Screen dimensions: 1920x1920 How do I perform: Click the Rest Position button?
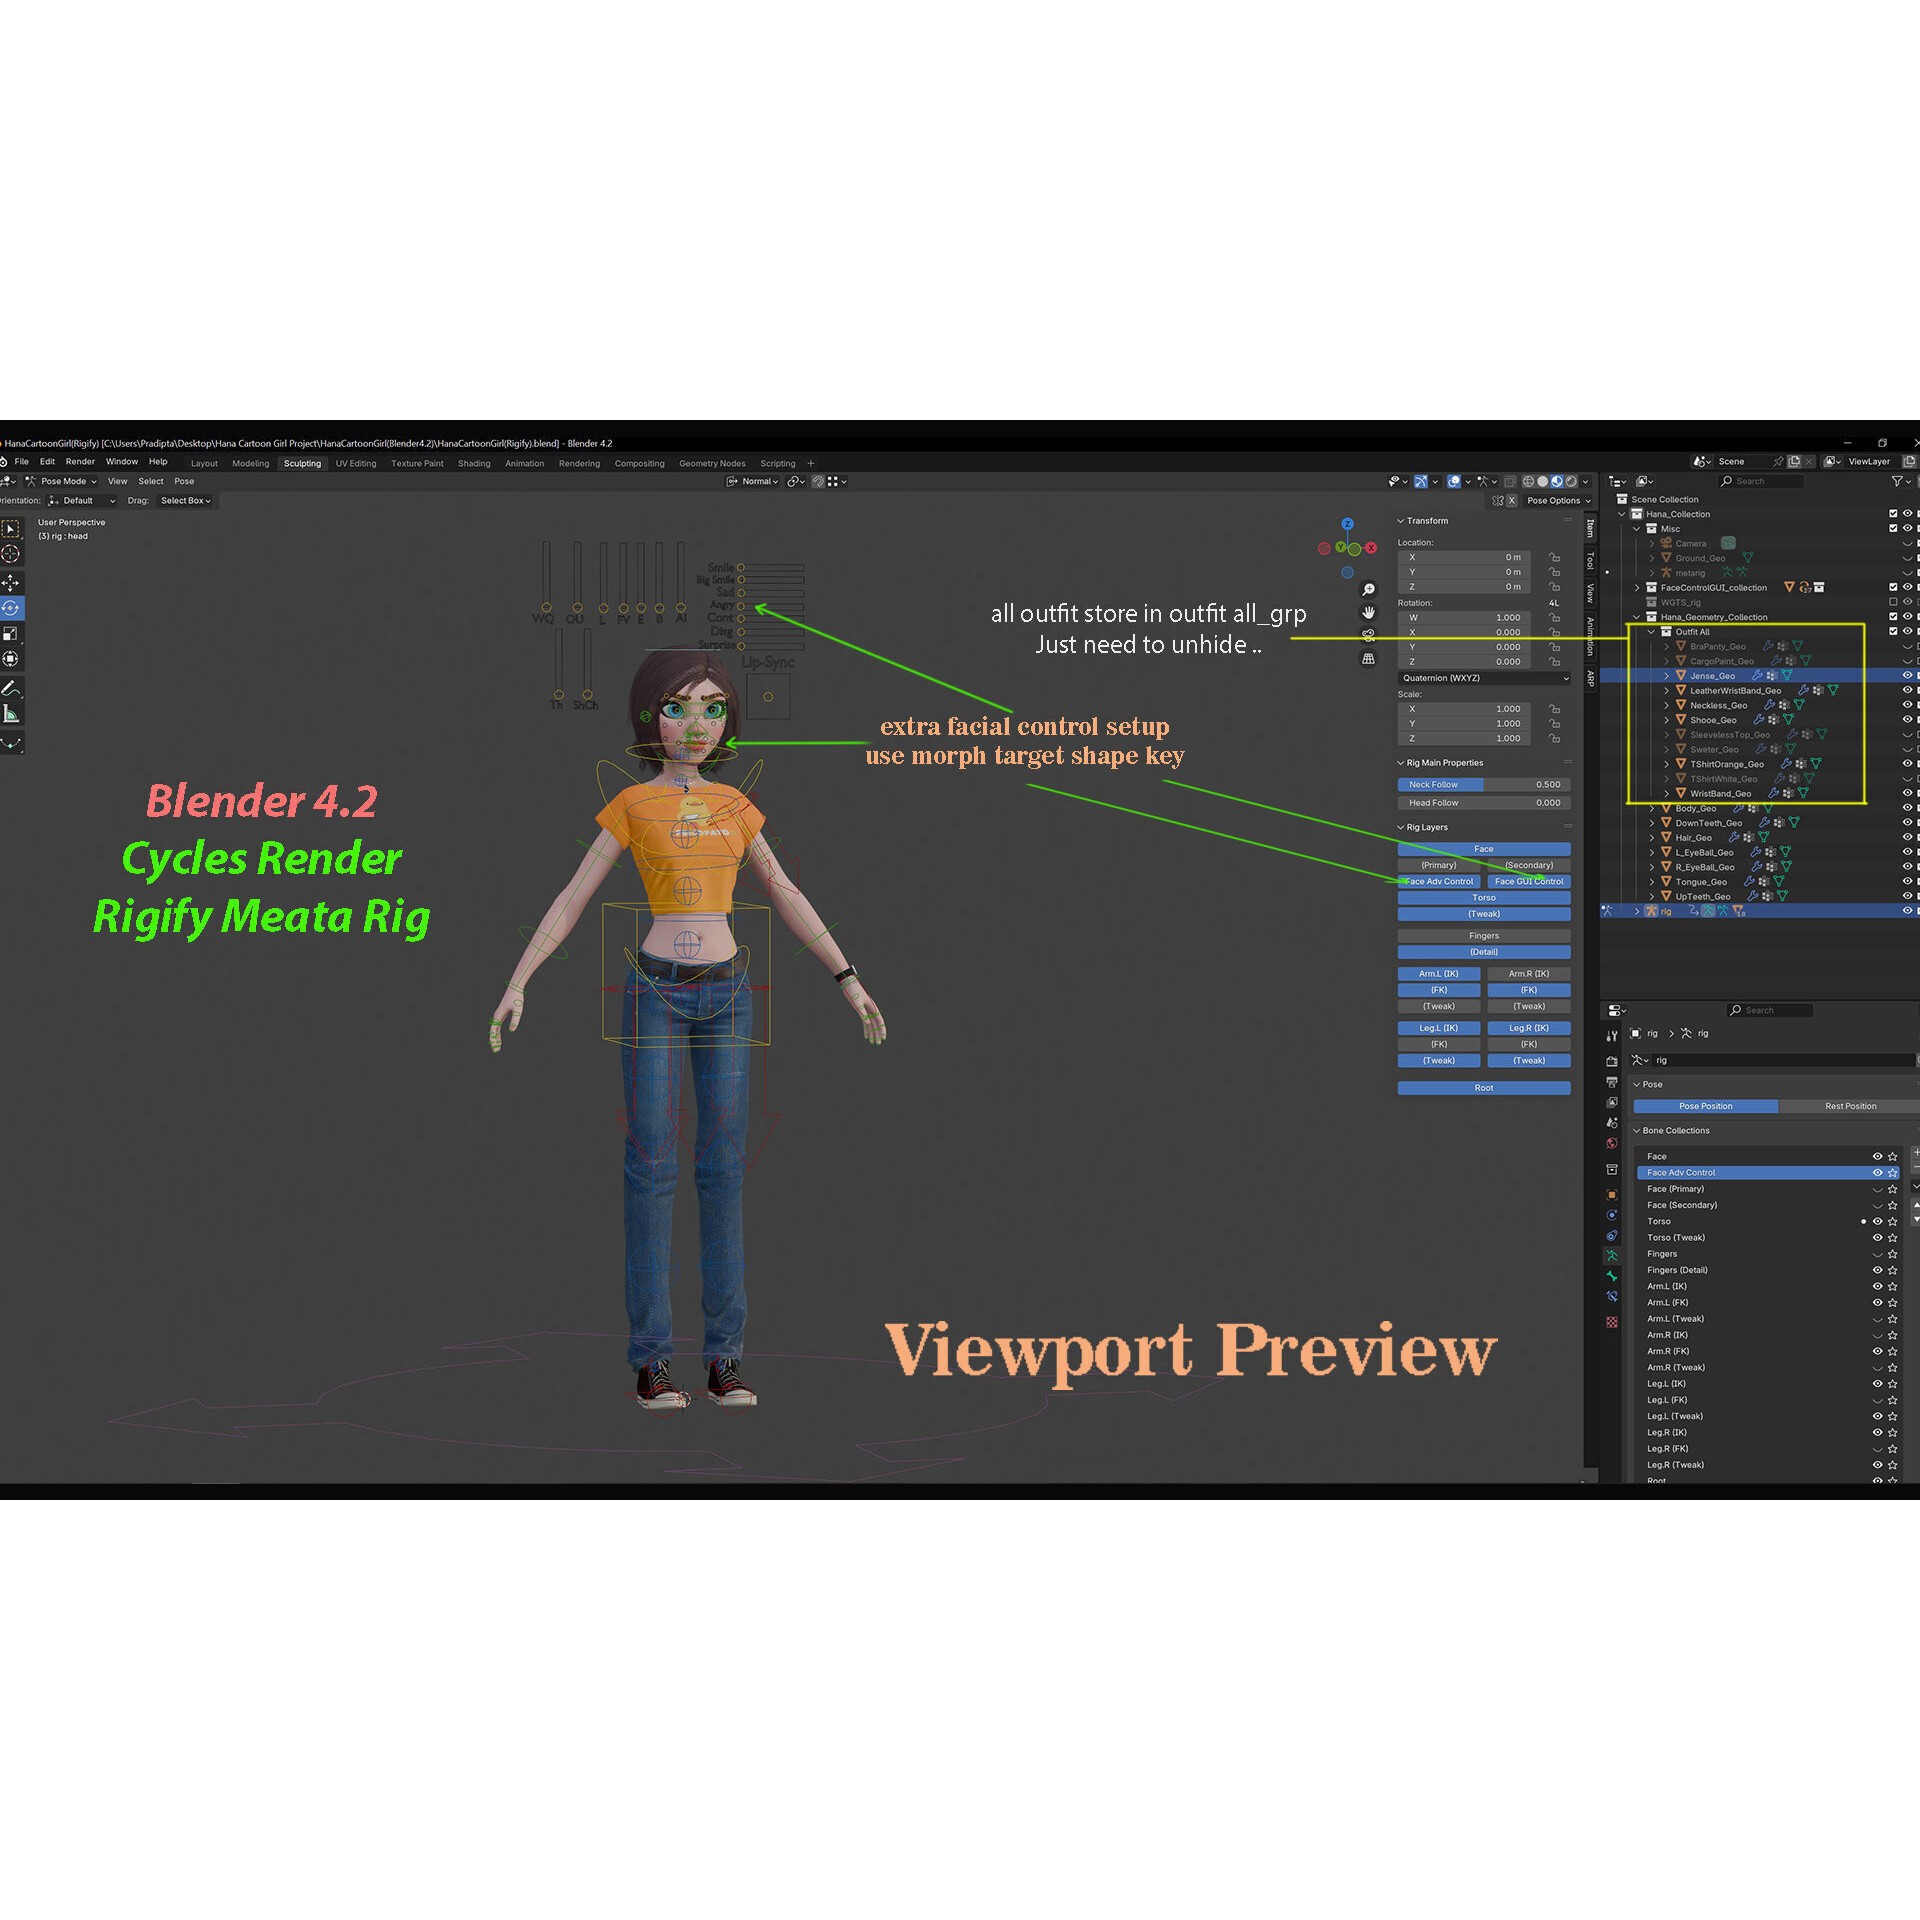[x=1851, y=1106]
